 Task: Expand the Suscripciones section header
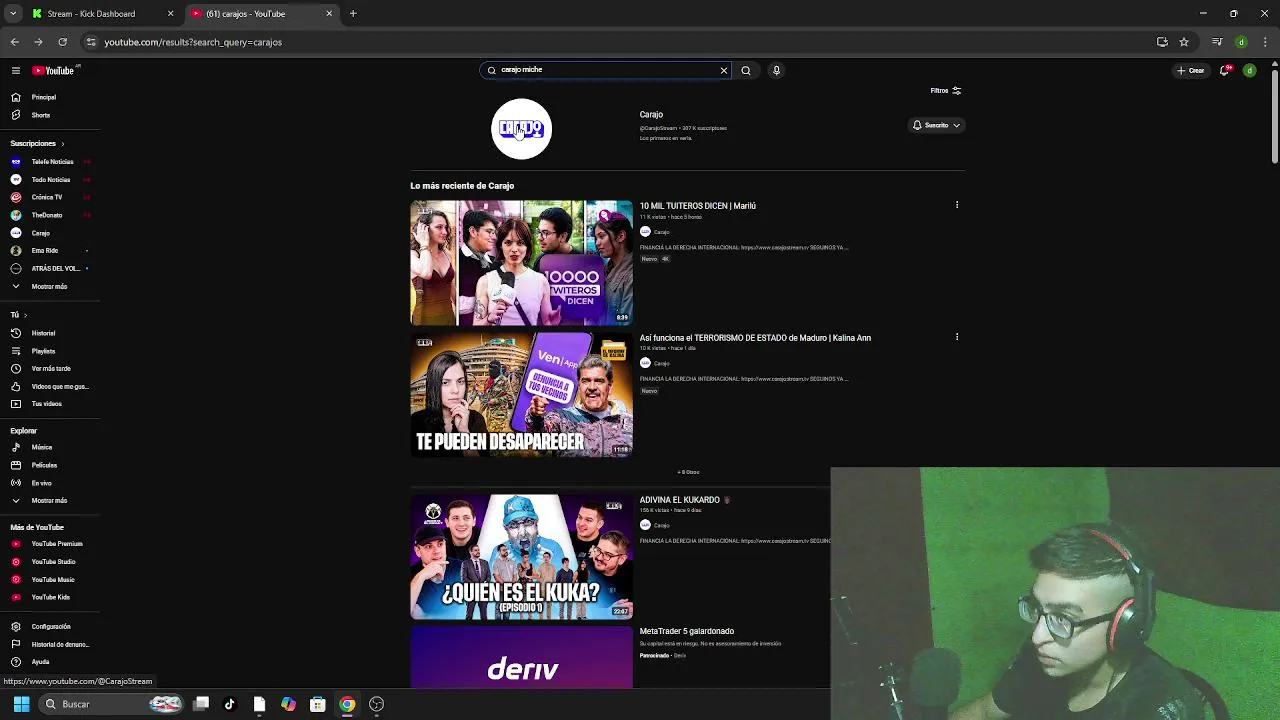[x=38, y=143]
